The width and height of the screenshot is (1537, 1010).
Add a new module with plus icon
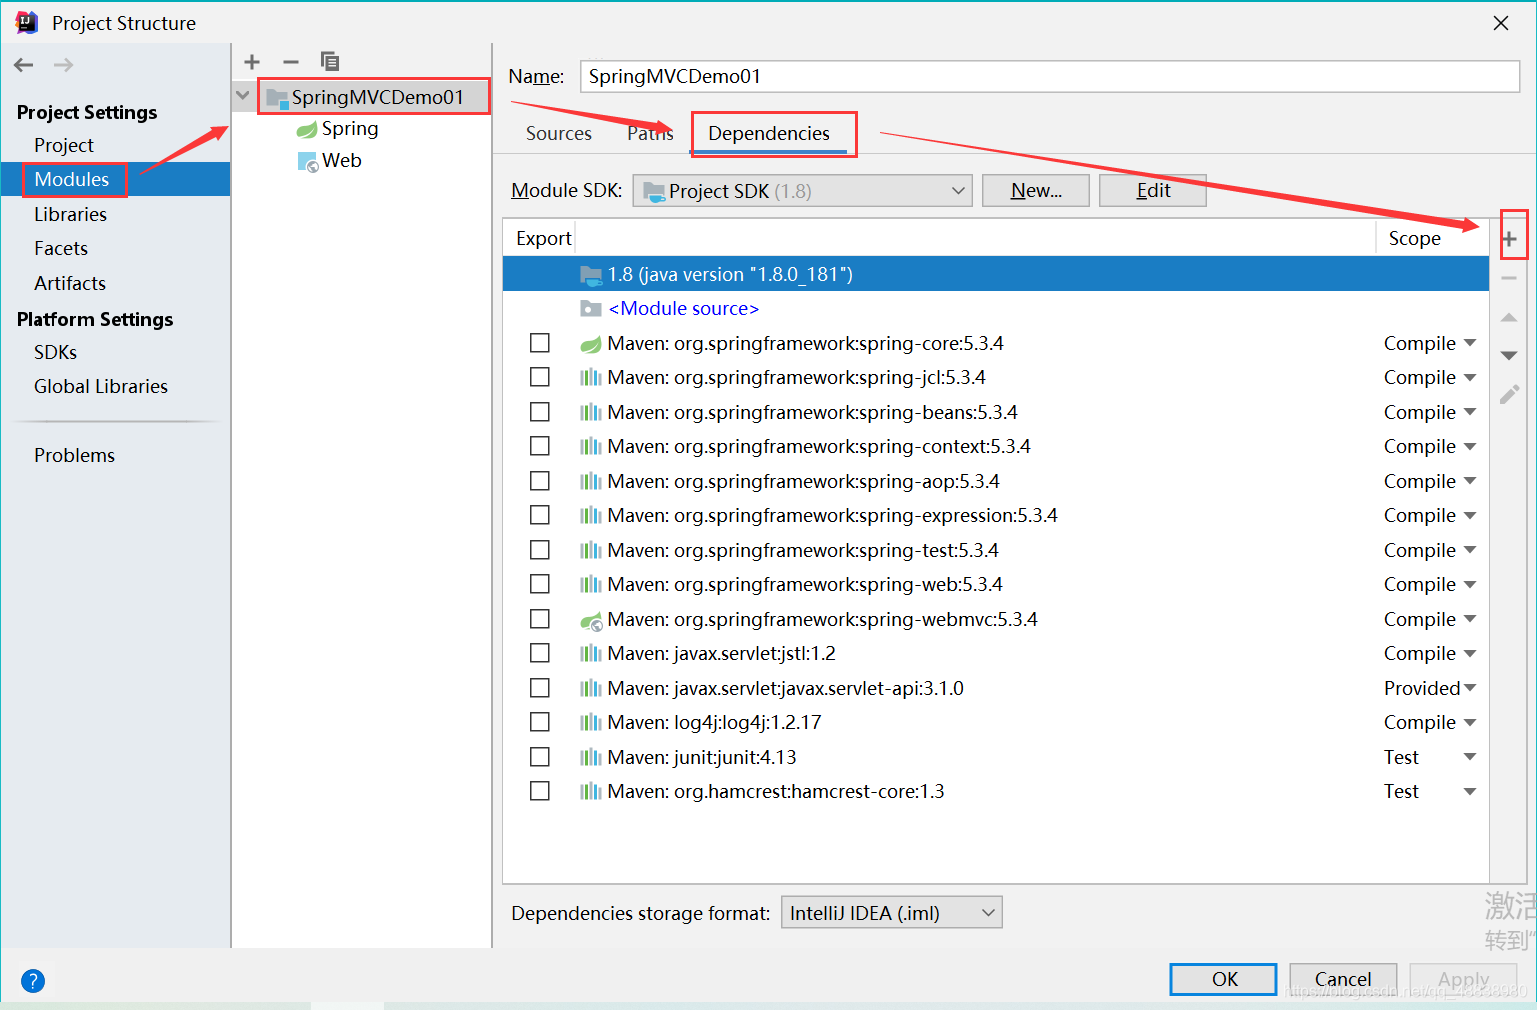tap(252, 62)
